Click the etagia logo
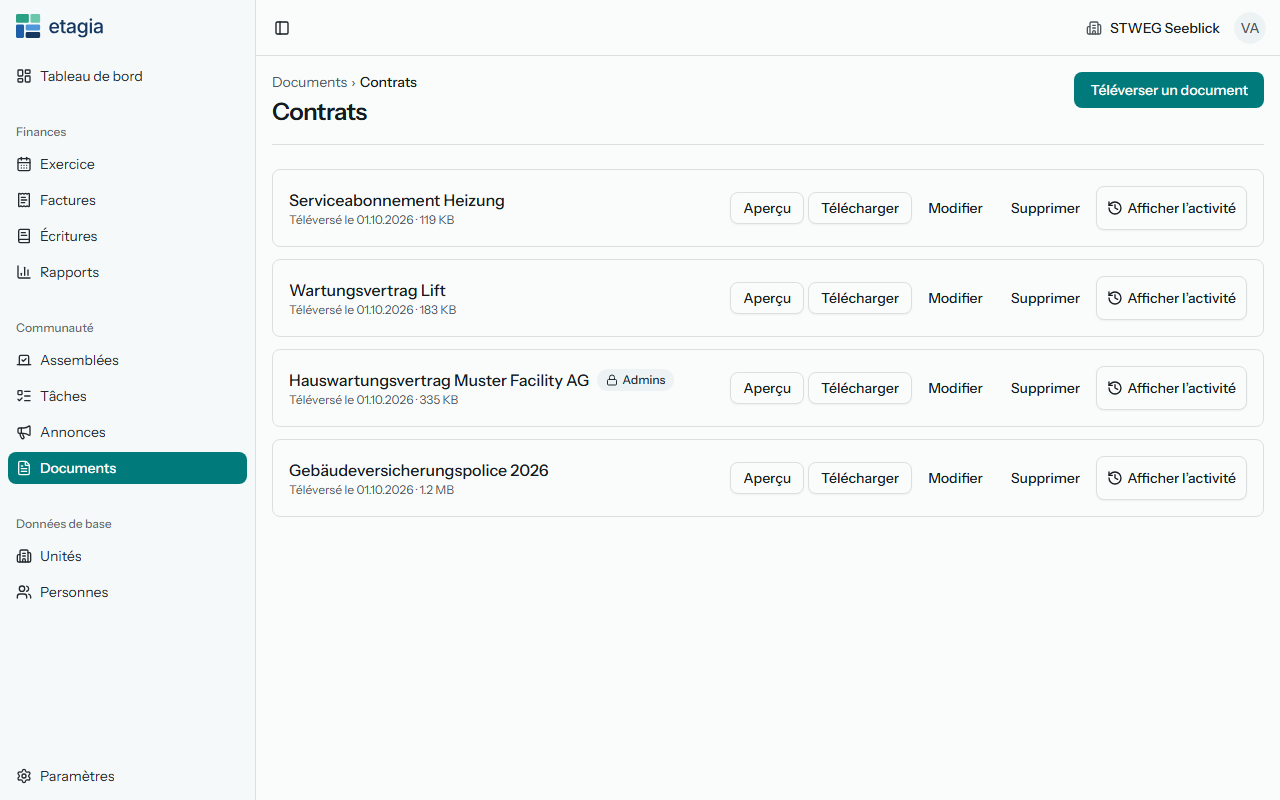1280x800 pixels. [x=60, y=27]
